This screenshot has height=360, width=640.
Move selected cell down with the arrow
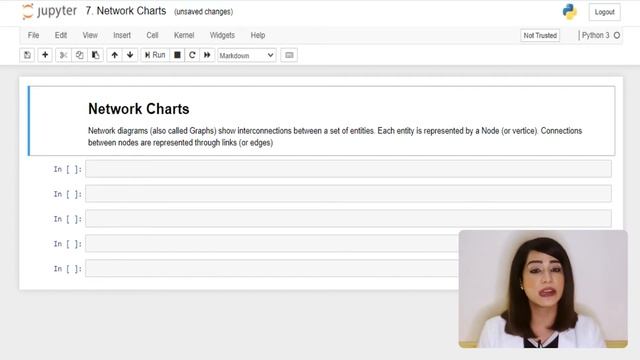[x=130, y=55]
